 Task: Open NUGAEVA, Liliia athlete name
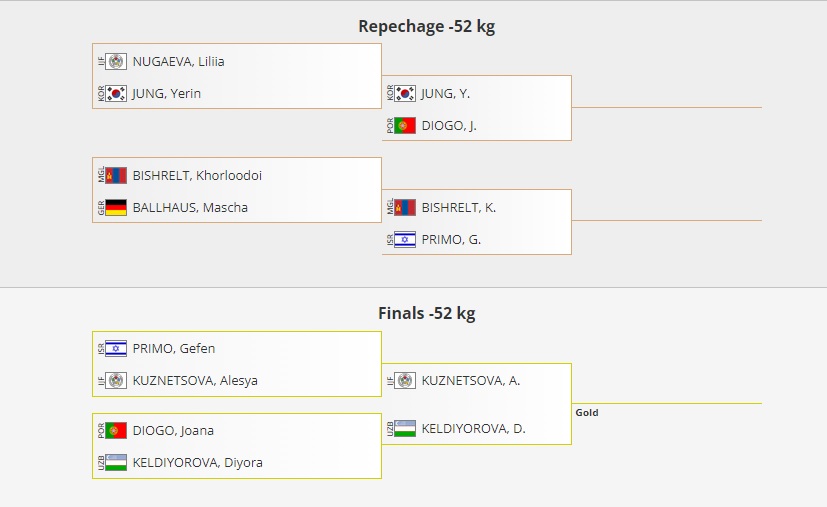click(x=178, y=61)
